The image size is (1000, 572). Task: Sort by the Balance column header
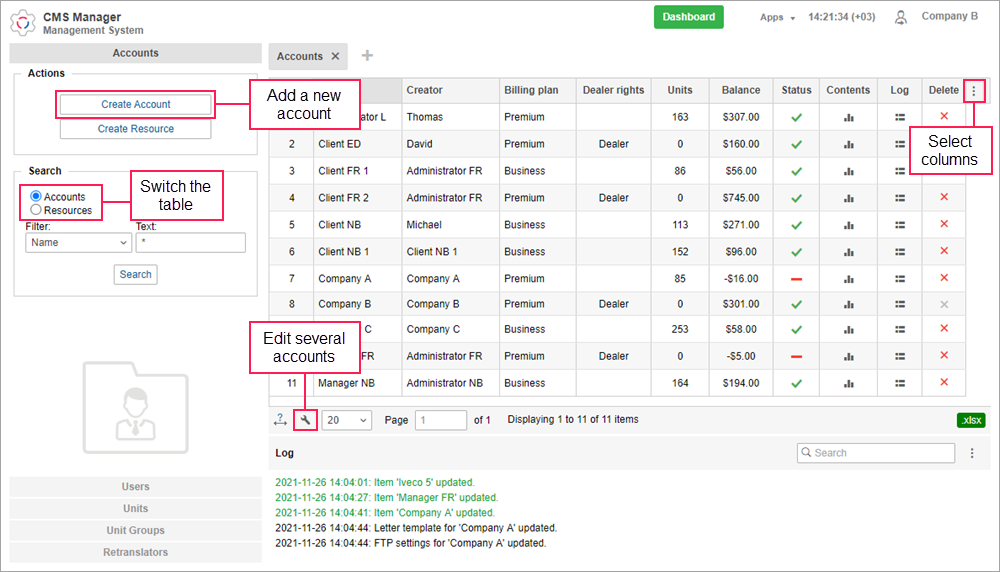pos(741,90)
